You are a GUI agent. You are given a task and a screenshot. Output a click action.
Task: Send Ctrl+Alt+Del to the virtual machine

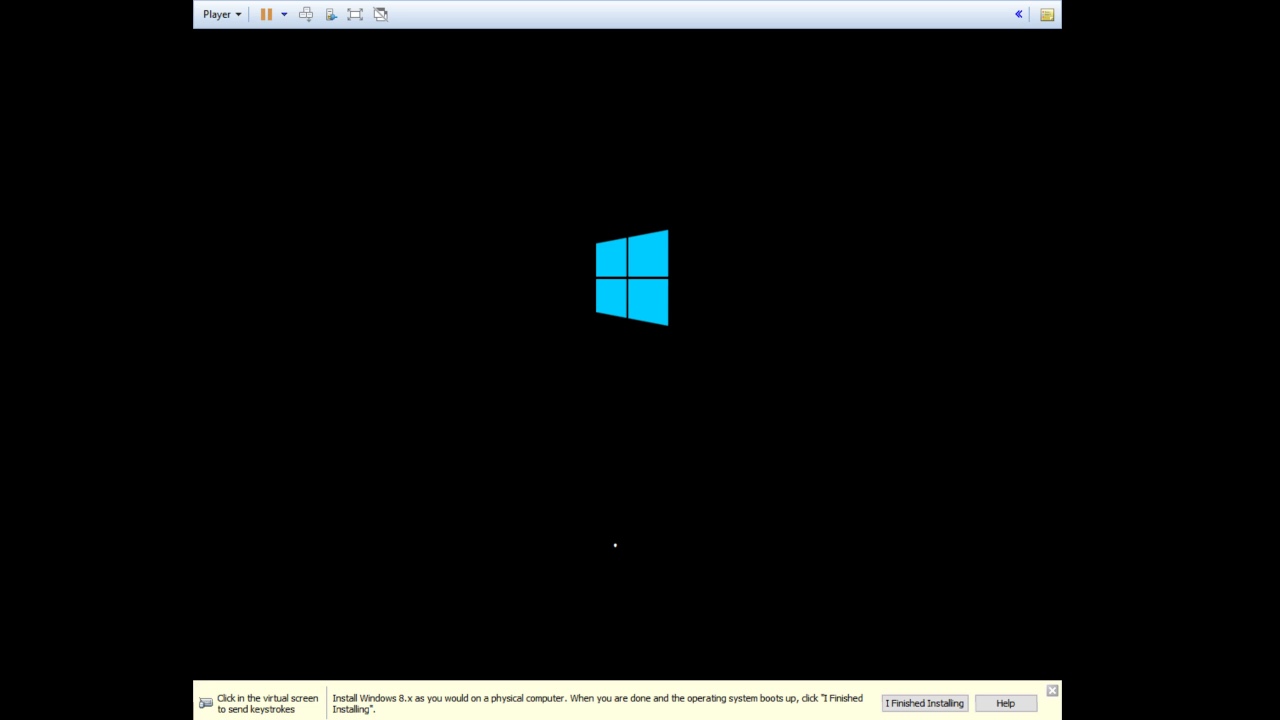click(306, 14)
